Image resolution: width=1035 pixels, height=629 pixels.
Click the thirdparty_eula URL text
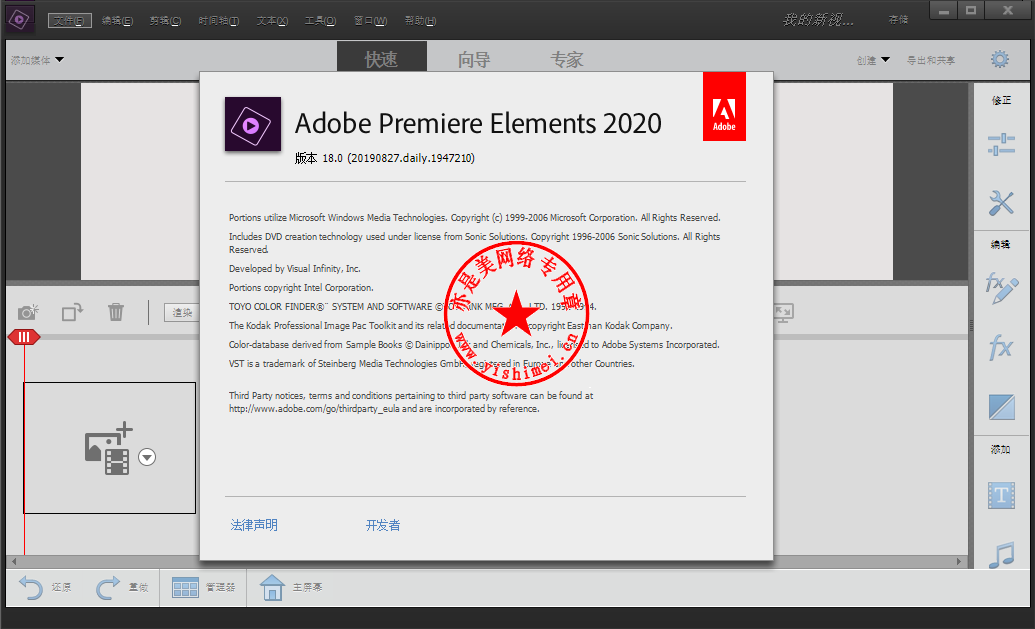click(x=314, y=409)
